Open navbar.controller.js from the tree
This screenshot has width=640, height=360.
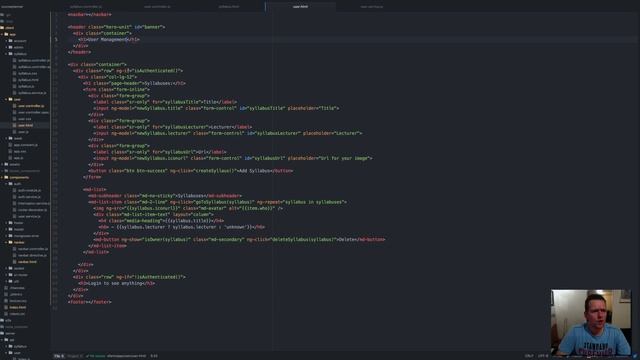click(x=33, y=249)
